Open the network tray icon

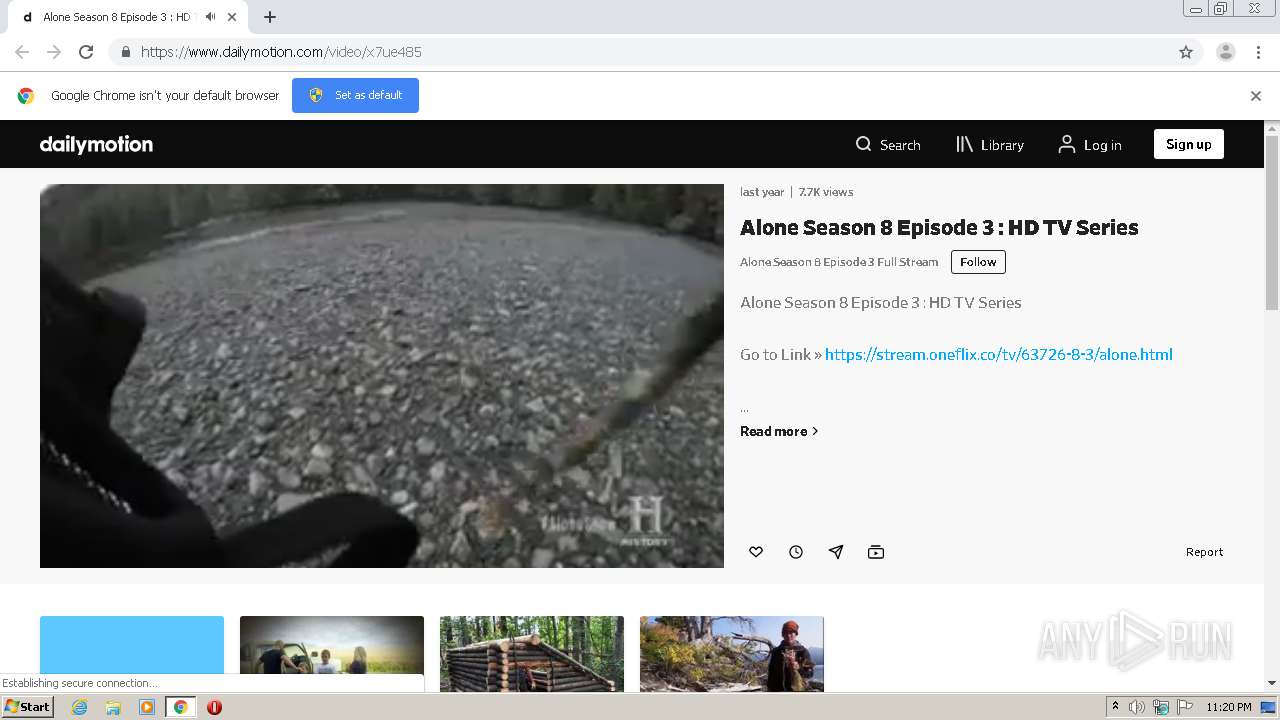click(x=1160, y=707)
